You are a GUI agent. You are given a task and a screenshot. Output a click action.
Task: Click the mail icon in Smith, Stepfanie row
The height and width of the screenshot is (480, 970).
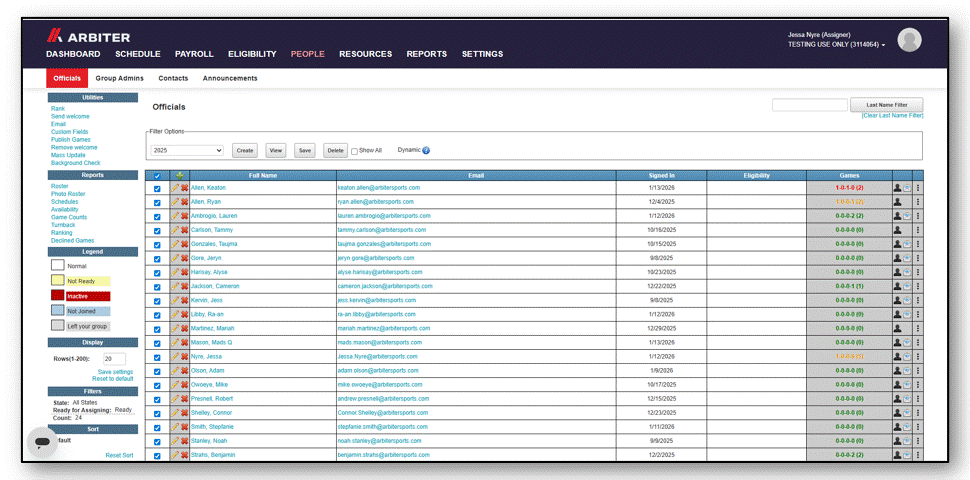pyautogui.click(x=907, y=427)
